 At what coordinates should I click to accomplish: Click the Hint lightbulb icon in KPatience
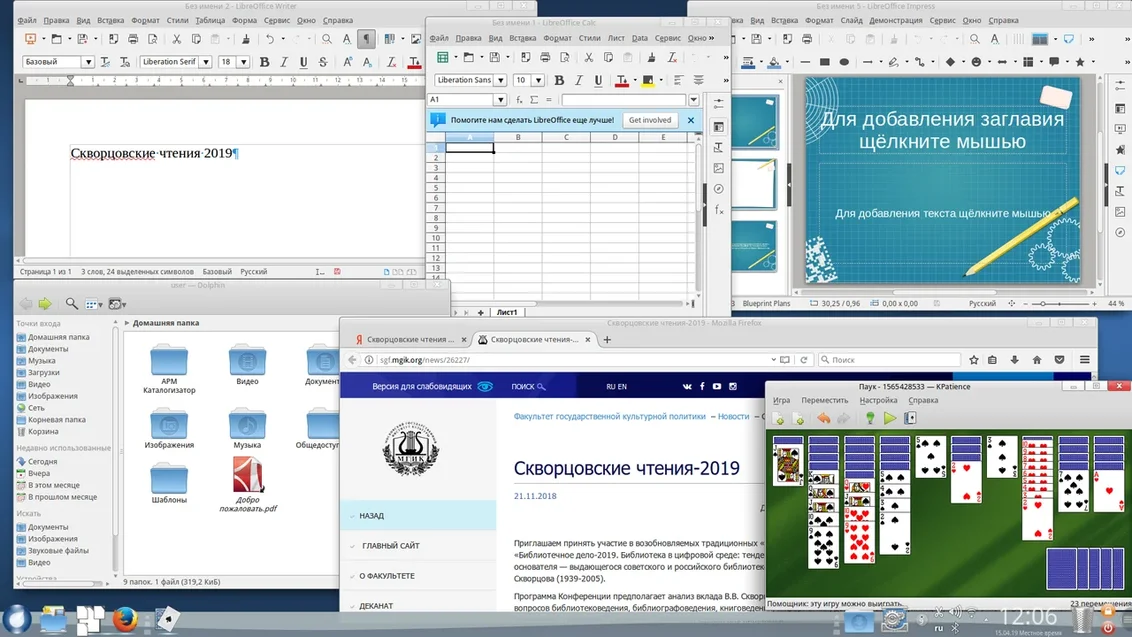870,418
